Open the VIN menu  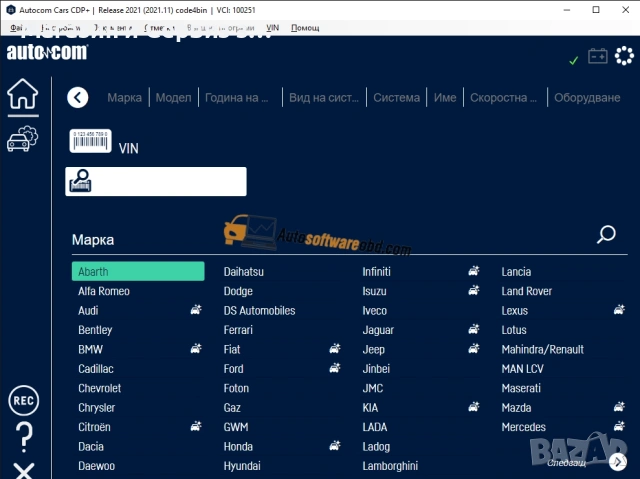click(273, 28)
